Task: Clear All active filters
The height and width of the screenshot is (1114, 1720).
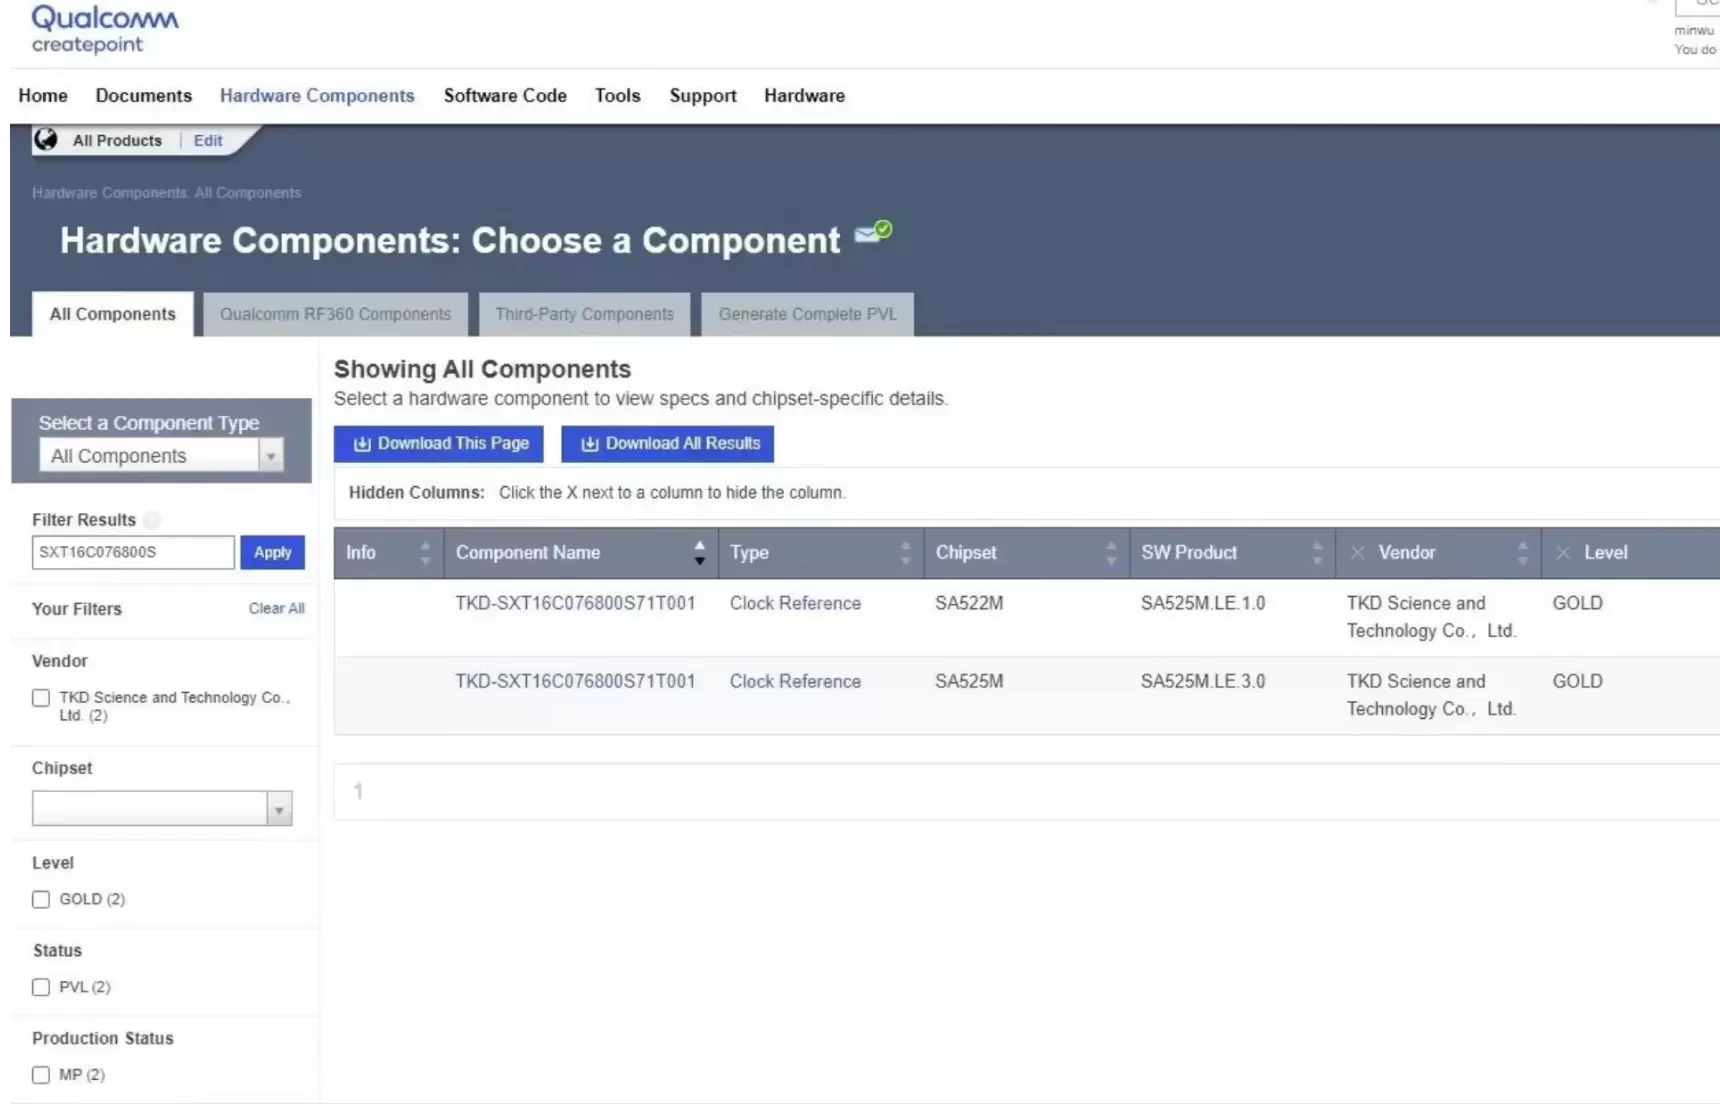Action: 277,608
